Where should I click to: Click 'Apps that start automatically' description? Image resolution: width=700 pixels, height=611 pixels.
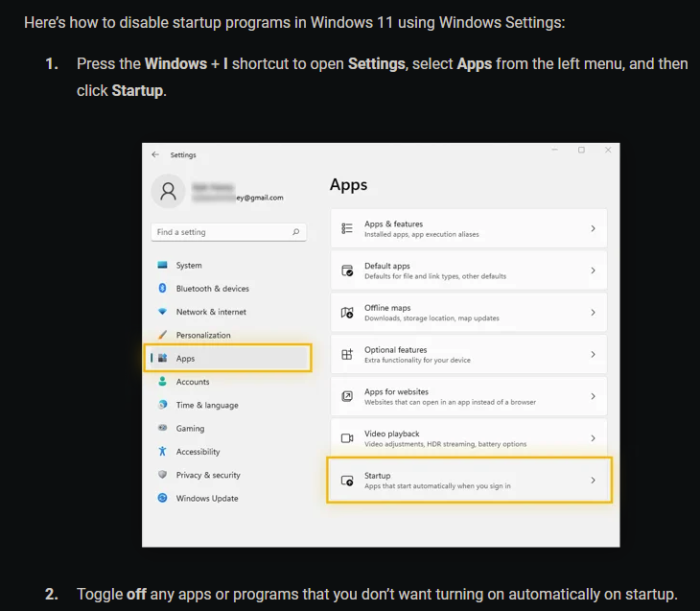coord(437,486)
